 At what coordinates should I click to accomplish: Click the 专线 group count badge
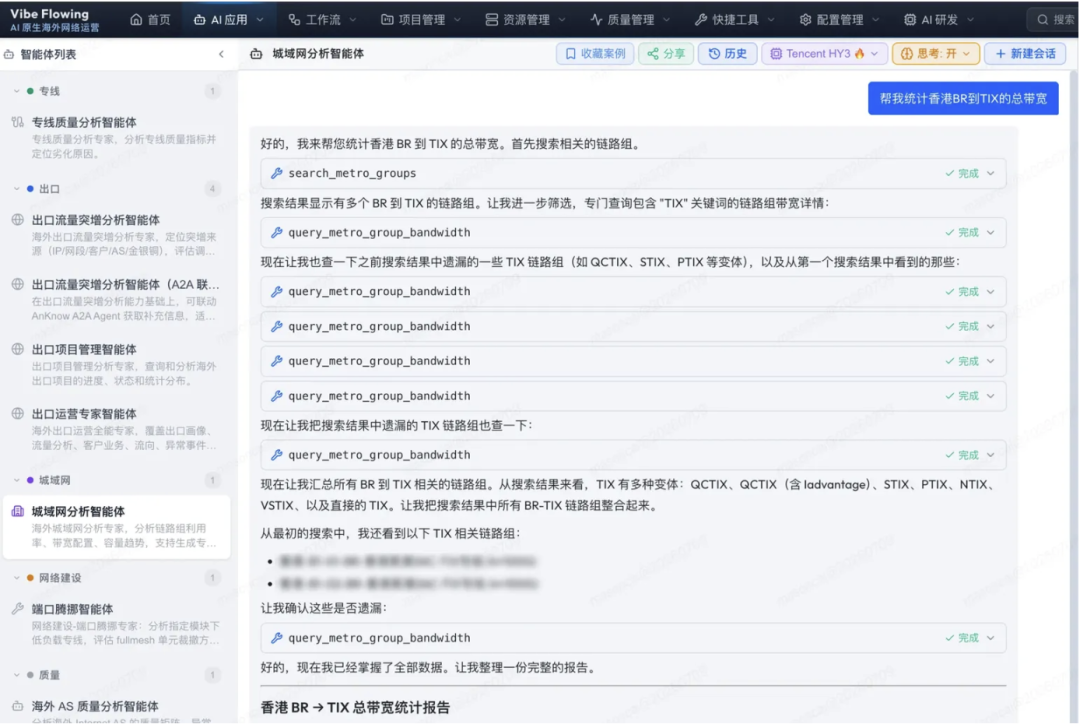point(212,91)
